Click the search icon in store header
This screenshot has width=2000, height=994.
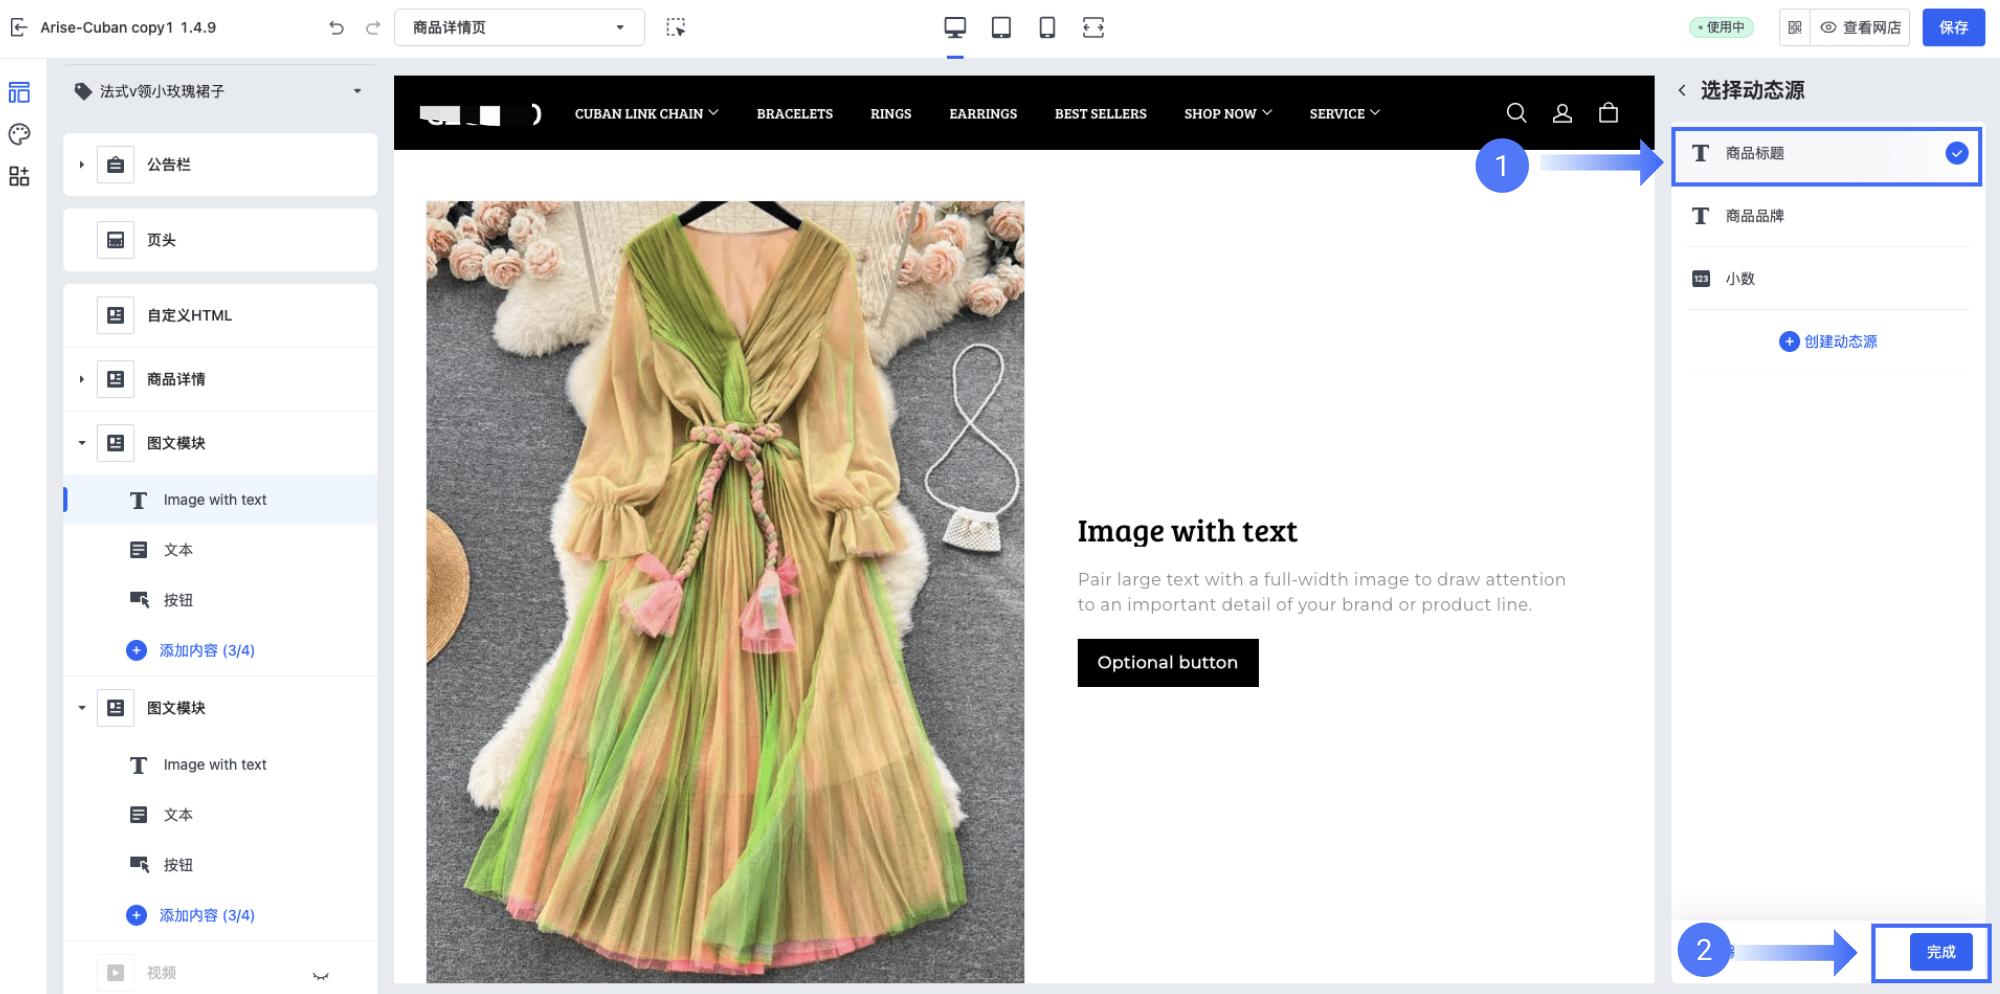pos(1516,113)
